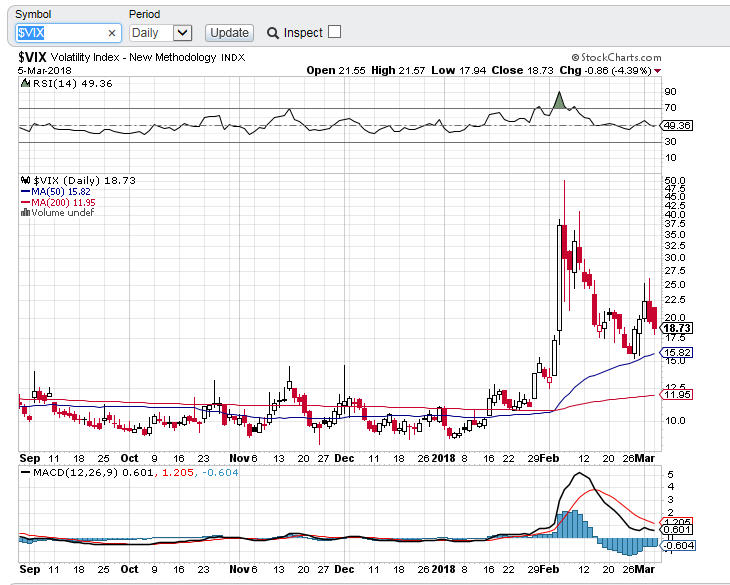Click the -0.604 MACD histogram value label
The height and width of the screenshot is (585, 730).
click(678, 545)
